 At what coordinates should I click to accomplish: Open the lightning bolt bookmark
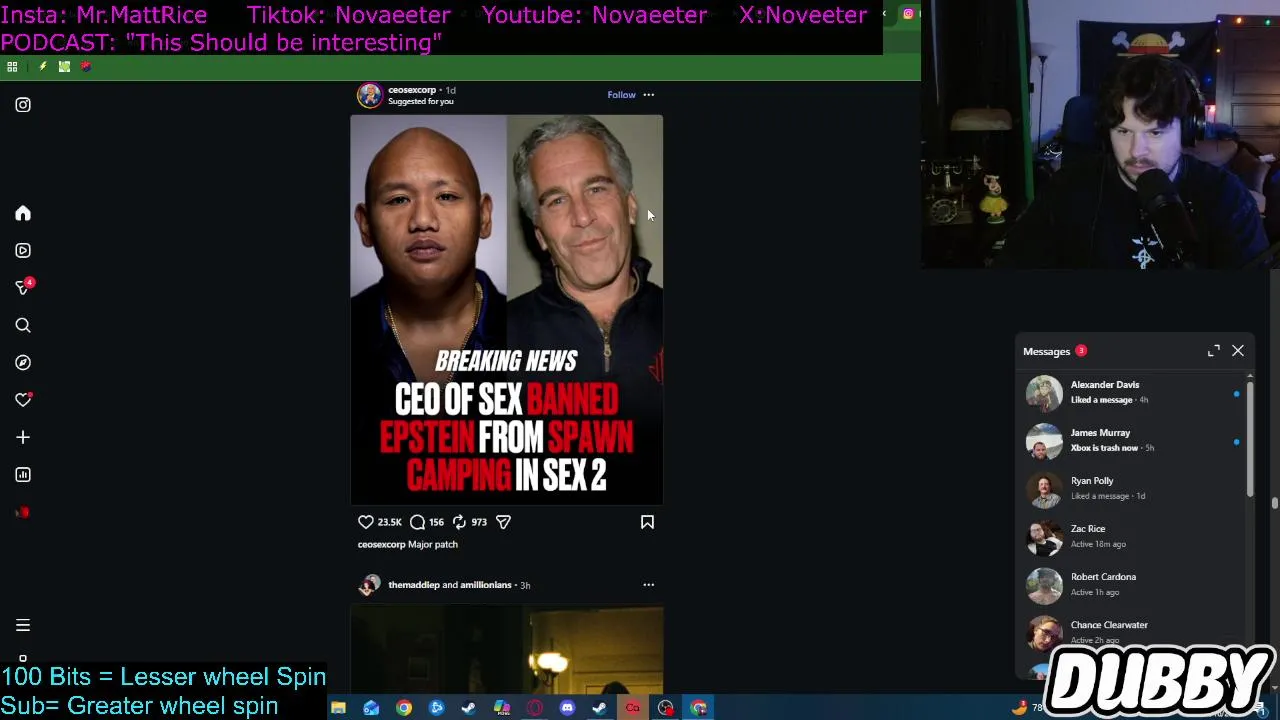[x=42, y=67]
